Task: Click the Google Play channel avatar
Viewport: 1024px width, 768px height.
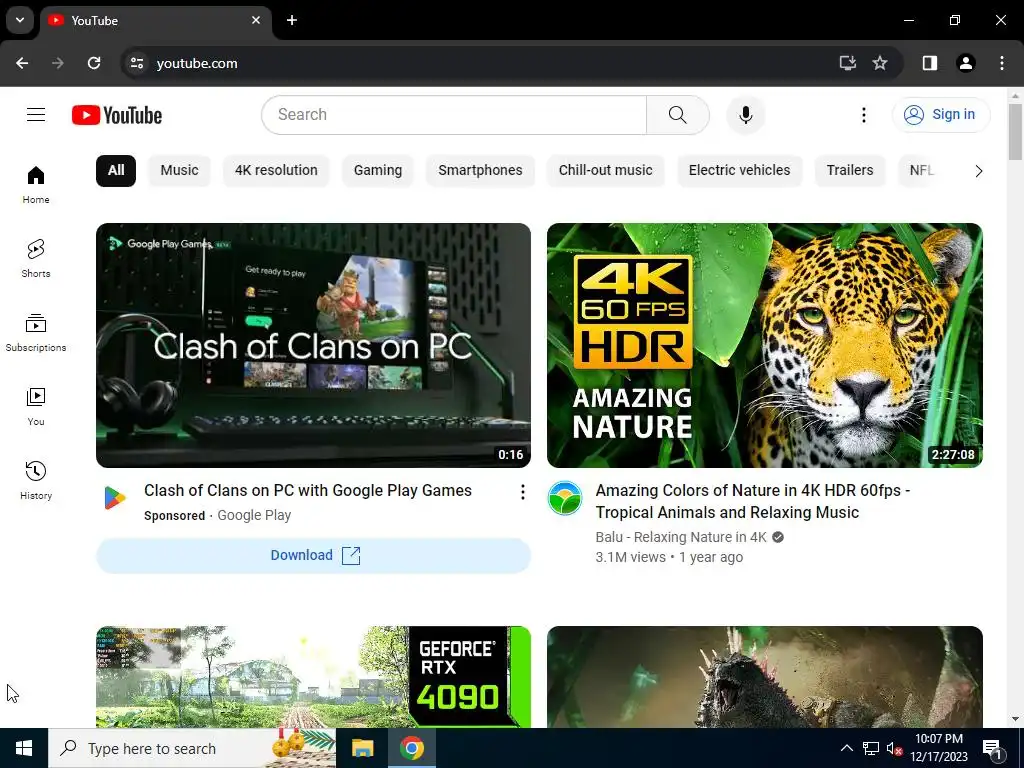Action: pyautogui.click(x=114, y=498)
